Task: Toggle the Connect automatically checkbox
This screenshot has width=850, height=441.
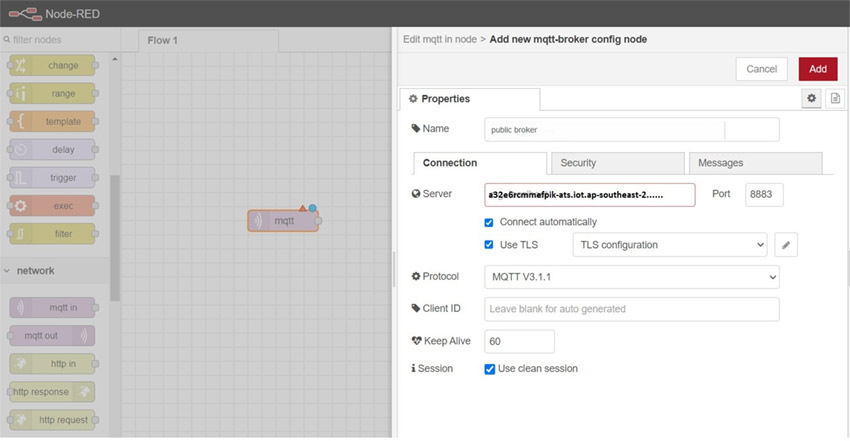Action: click(x=489, y=222)
